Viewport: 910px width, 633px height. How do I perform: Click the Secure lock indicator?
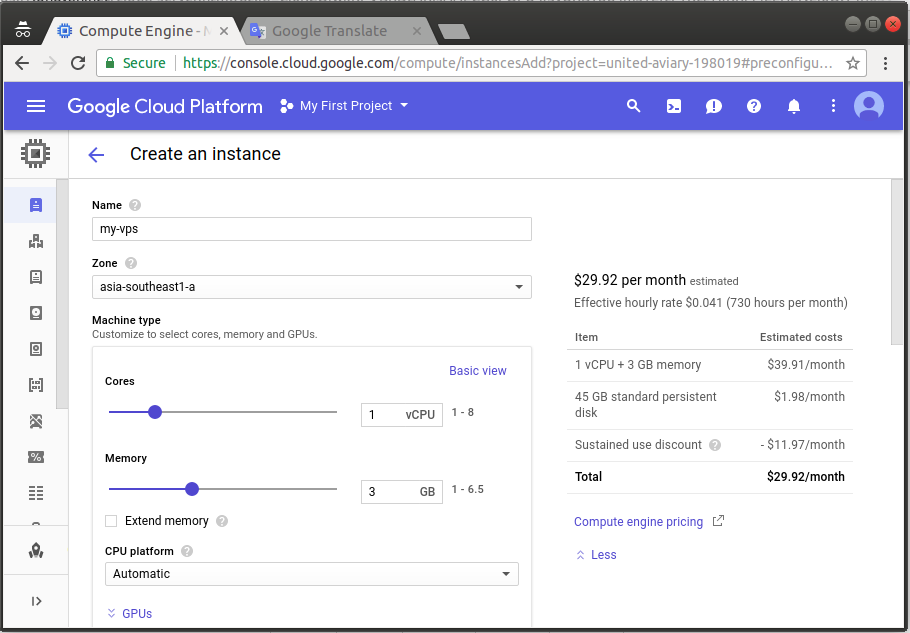click(x=135, y=63)
